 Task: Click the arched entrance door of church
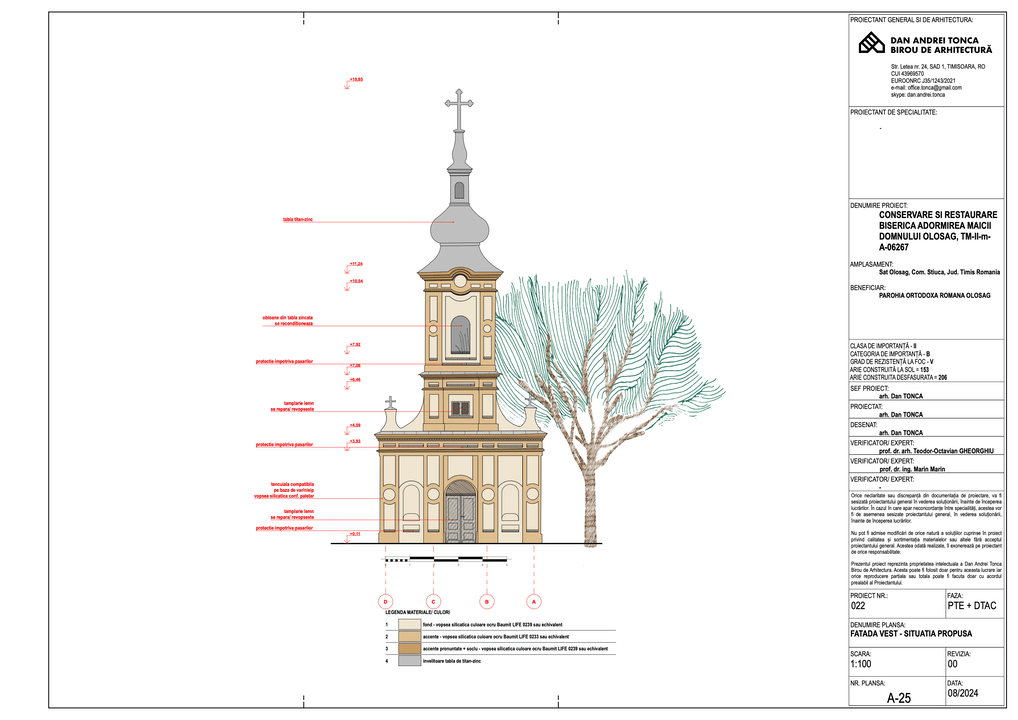(460, 512)
